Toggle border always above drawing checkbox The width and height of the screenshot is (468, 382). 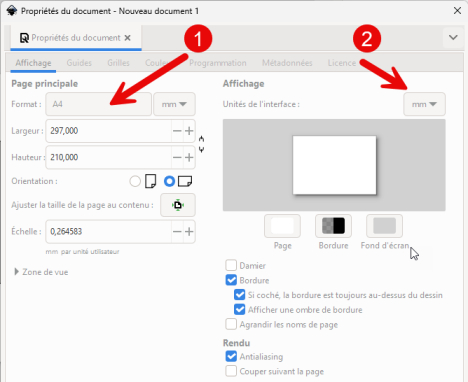coord(239,295)
